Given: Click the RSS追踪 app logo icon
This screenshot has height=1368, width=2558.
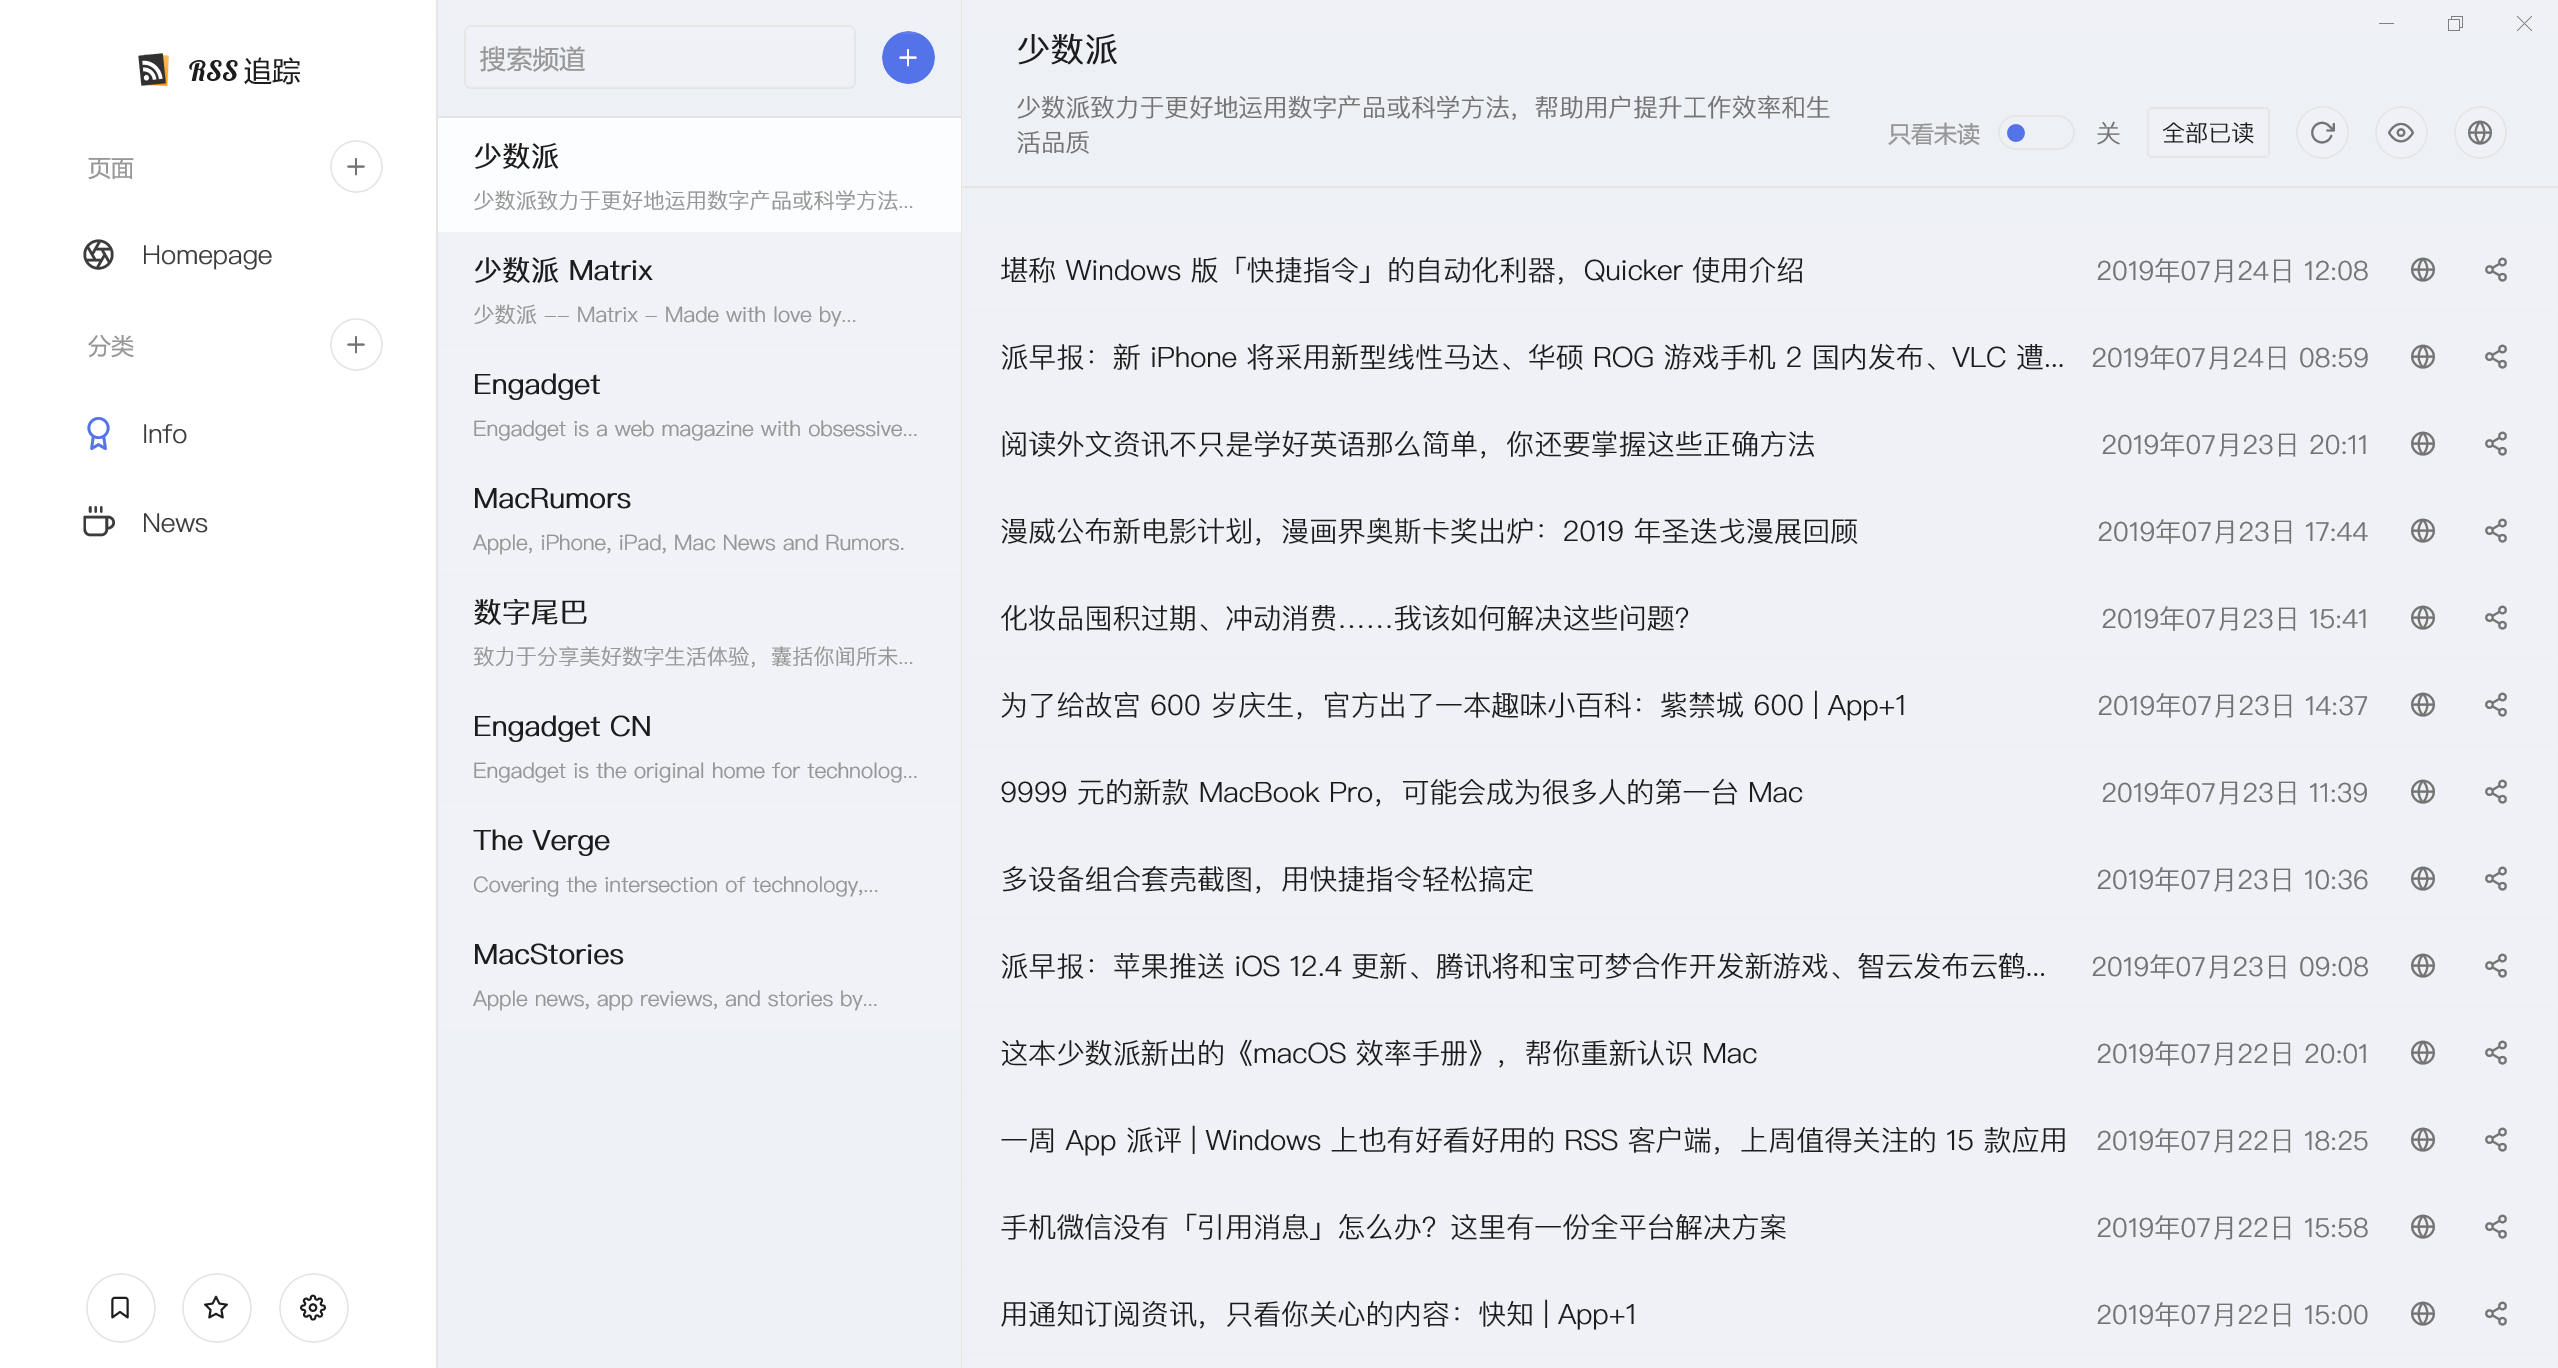Looking at the screenshot, I should [x=151, y=68].
